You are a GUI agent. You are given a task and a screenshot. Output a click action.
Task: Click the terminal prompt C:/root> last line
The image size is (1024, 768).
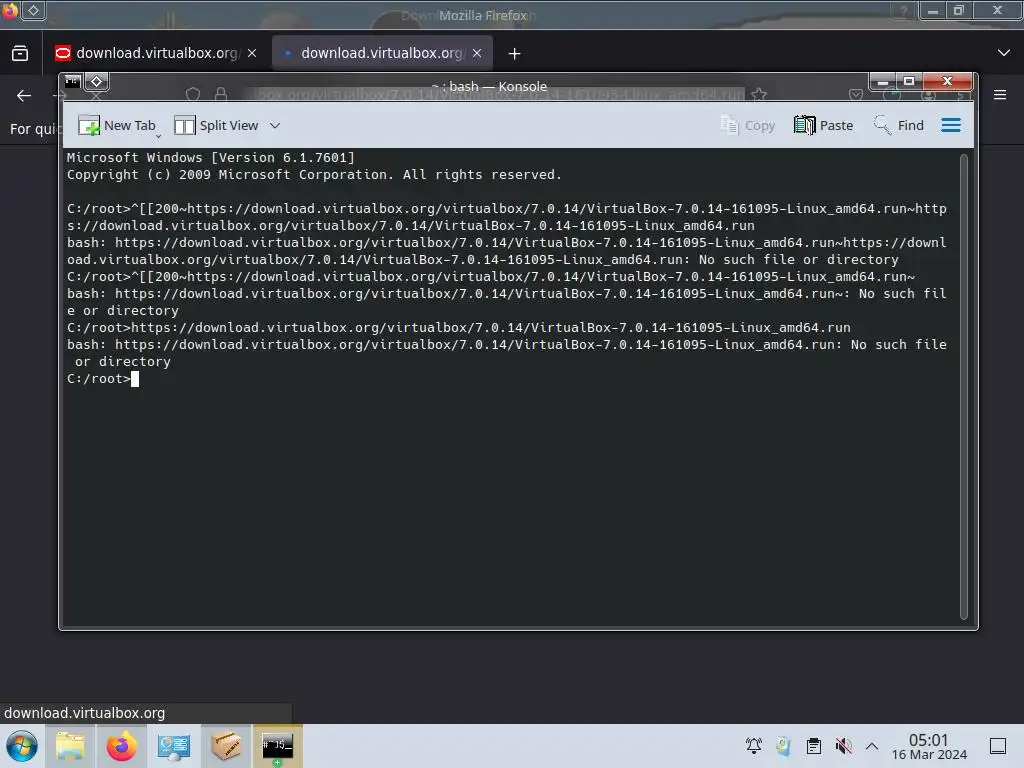99,379
